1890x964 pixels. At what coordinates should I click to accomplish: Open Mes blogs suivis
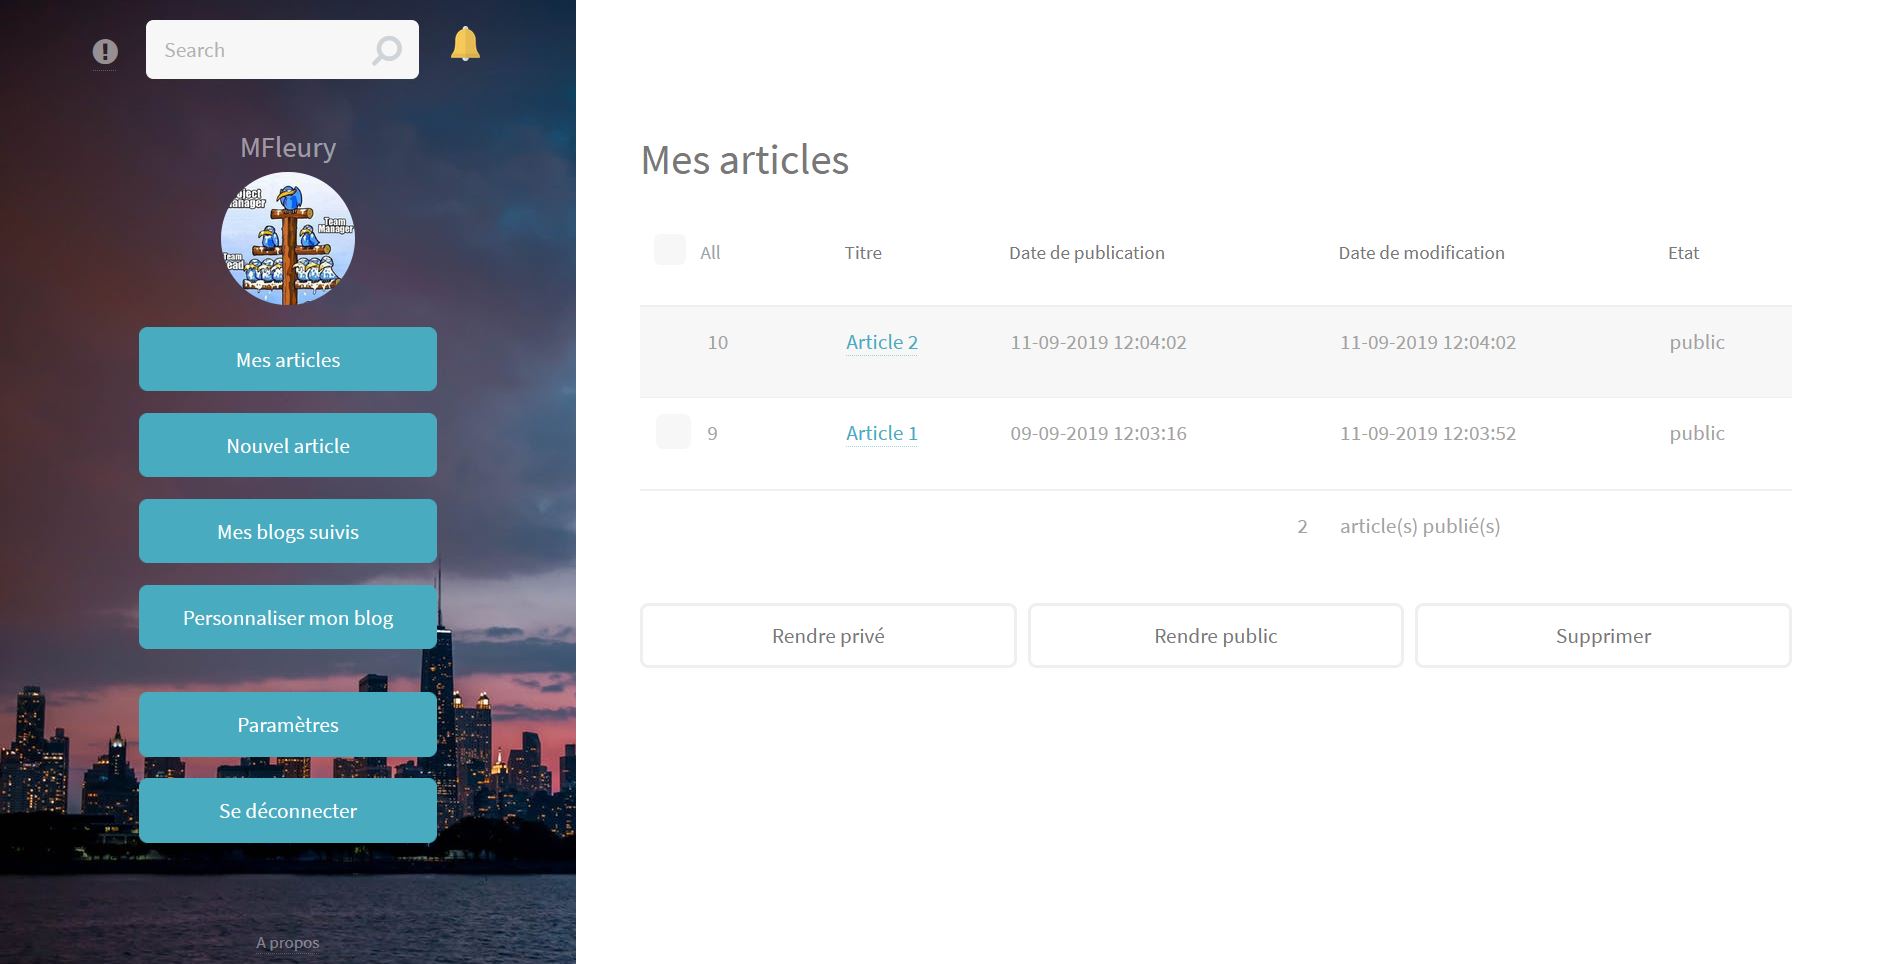(288, 531)
